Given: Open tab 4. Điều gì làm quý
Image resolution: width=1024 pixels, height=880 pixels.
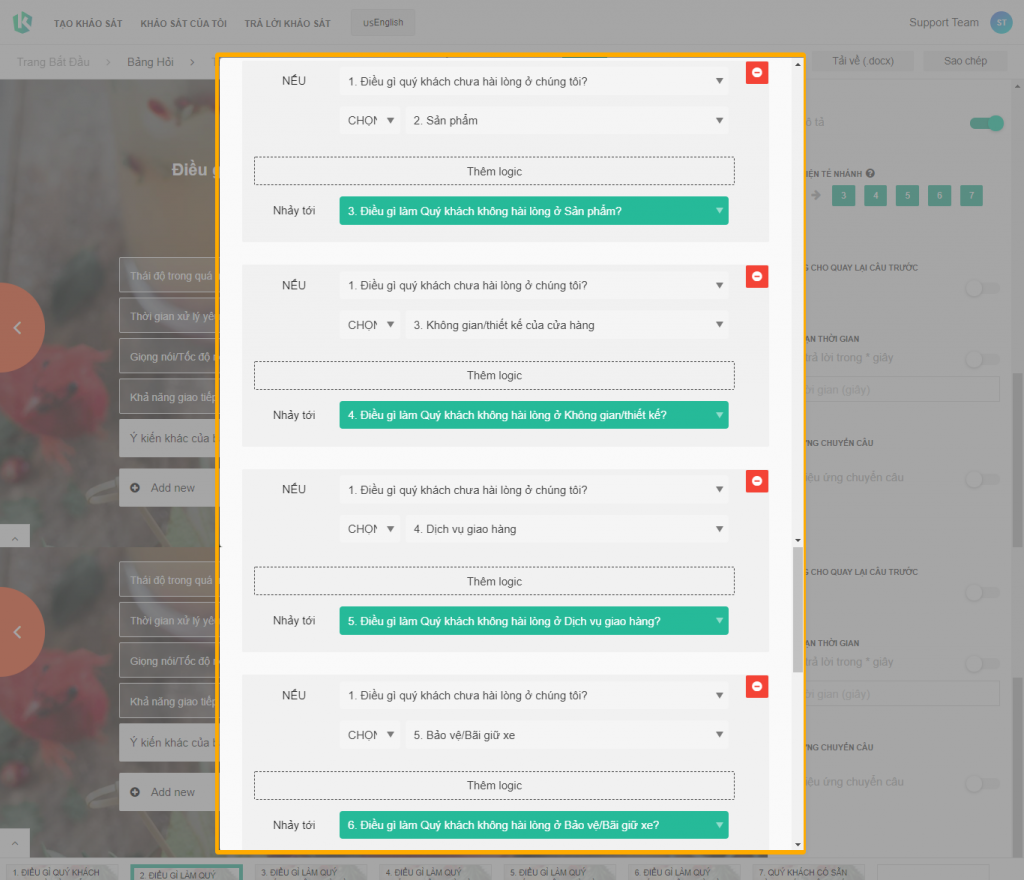Looking at the screenshot, I should point(434,872).
